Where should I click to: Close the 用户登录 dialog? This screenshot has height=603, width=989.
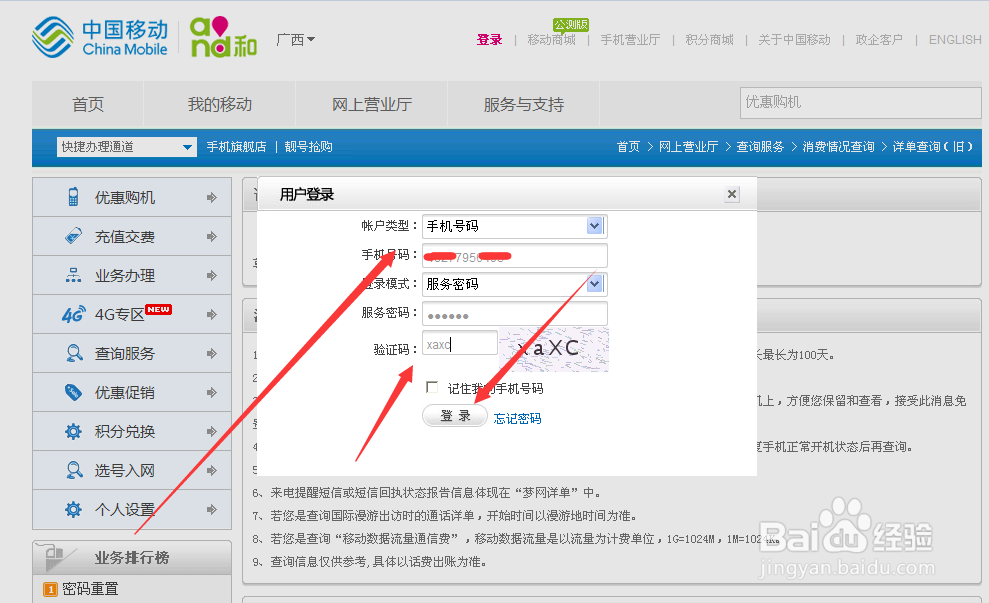(732, 194)
